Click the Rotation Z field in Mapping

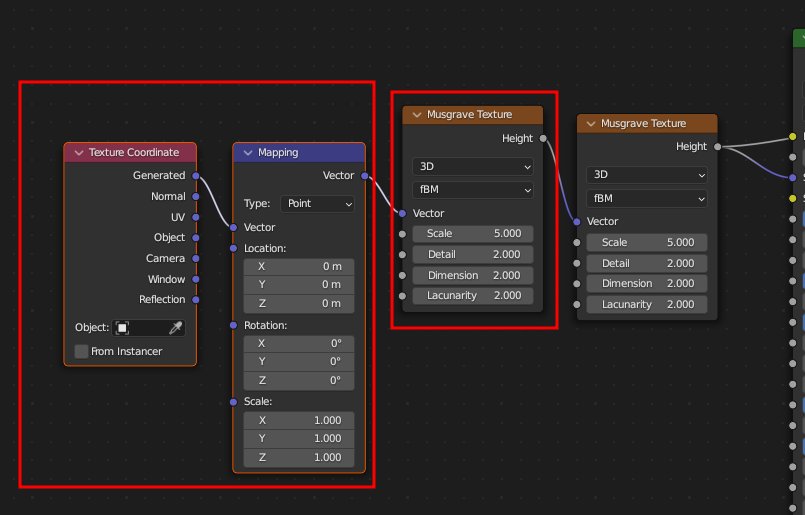point(299,380)
